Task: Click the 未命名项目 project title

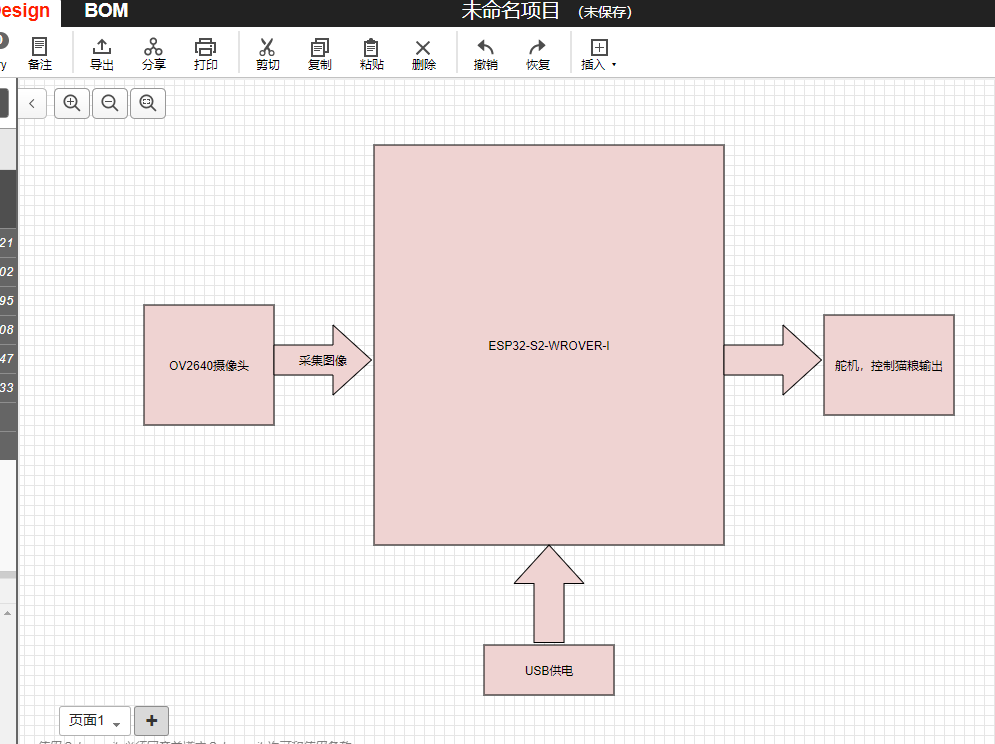Action: [510, 11]
